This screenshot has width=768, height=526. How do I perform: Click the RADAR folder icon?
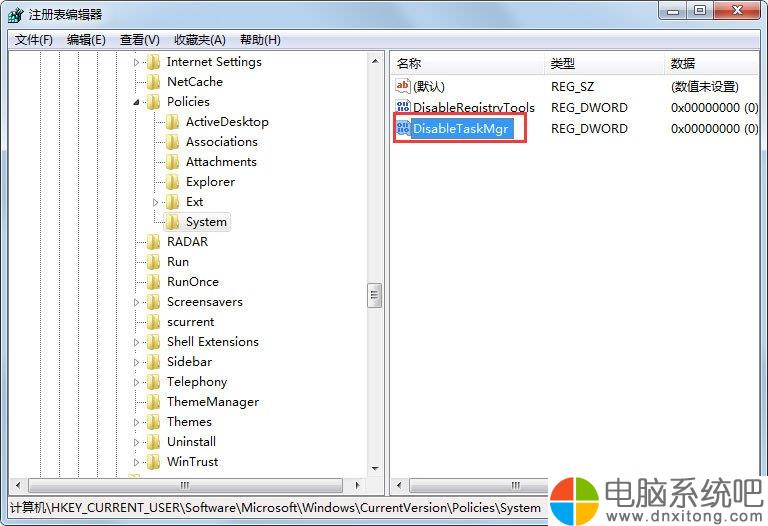click(x=153, y=242)
